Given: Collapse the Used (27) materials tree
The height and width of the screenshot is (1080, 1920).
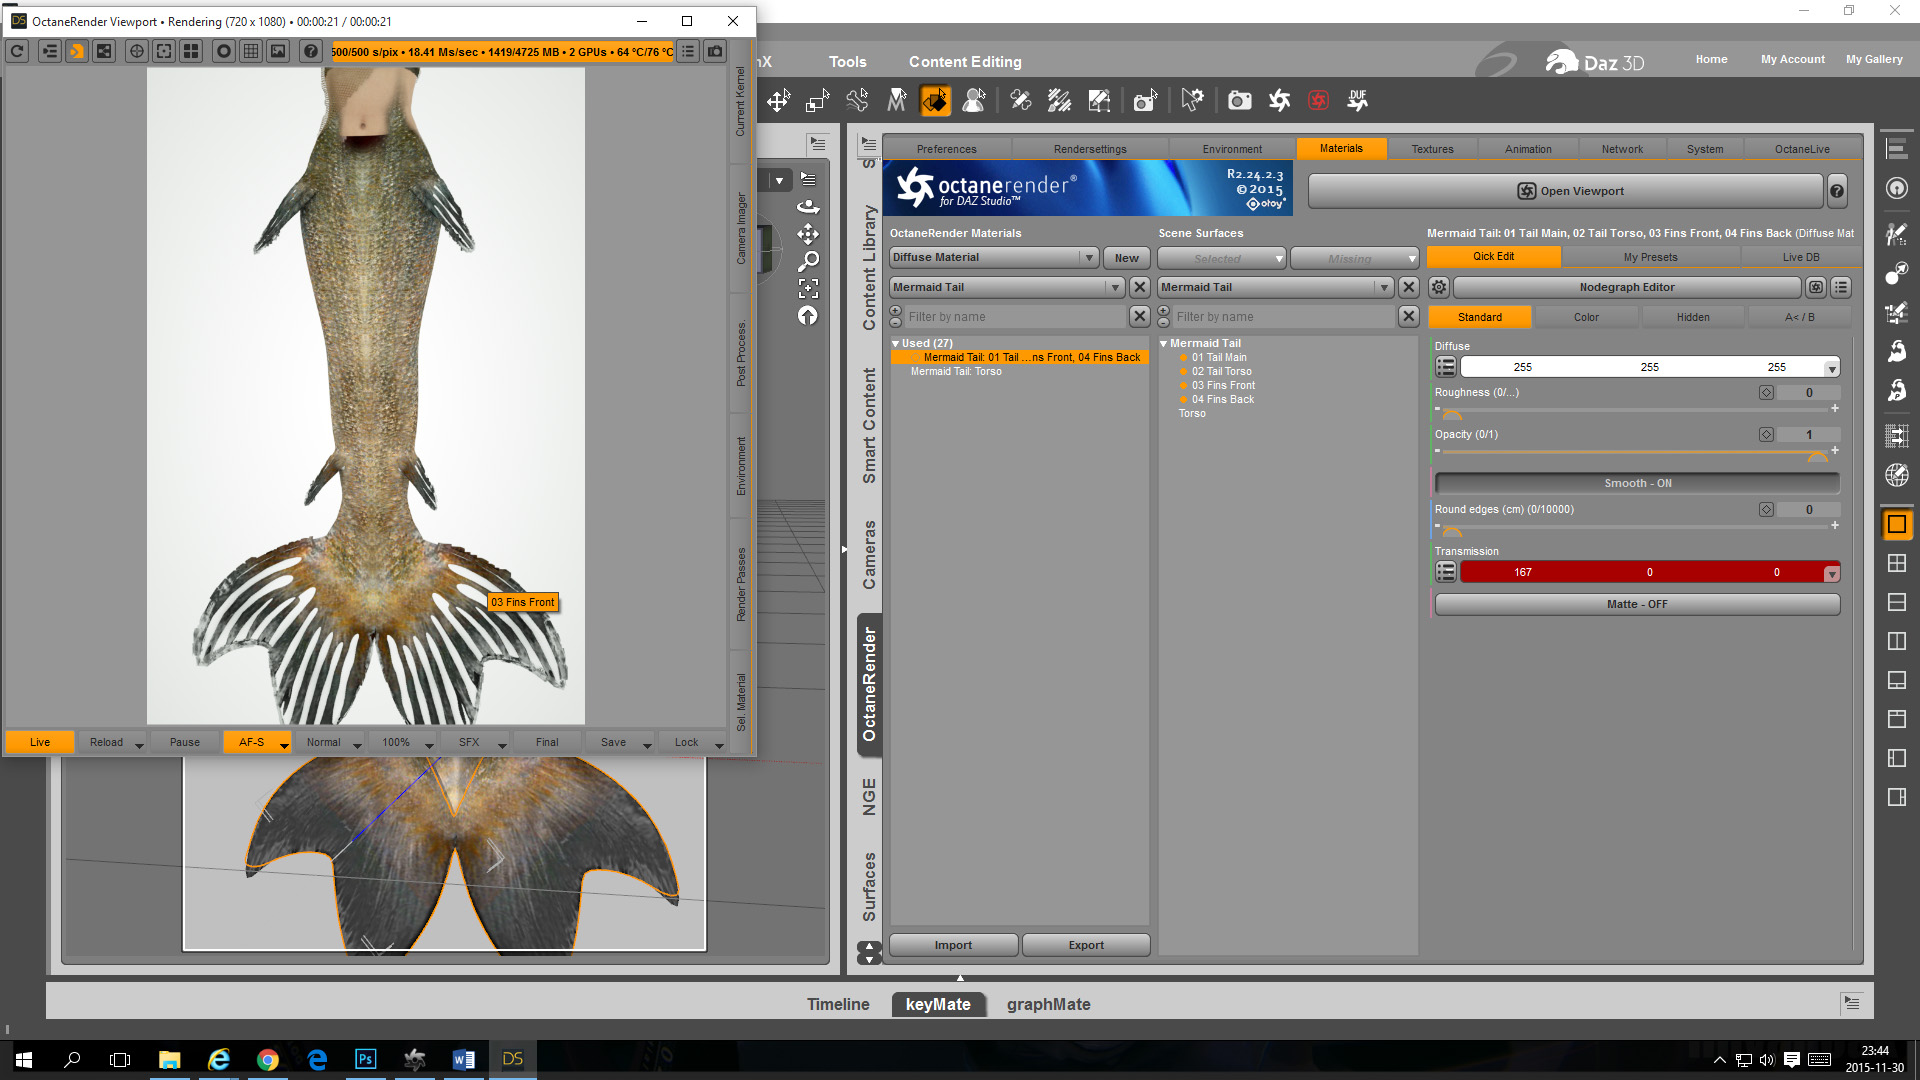Looking at the screenshot, I should click(x=896, y=343).
